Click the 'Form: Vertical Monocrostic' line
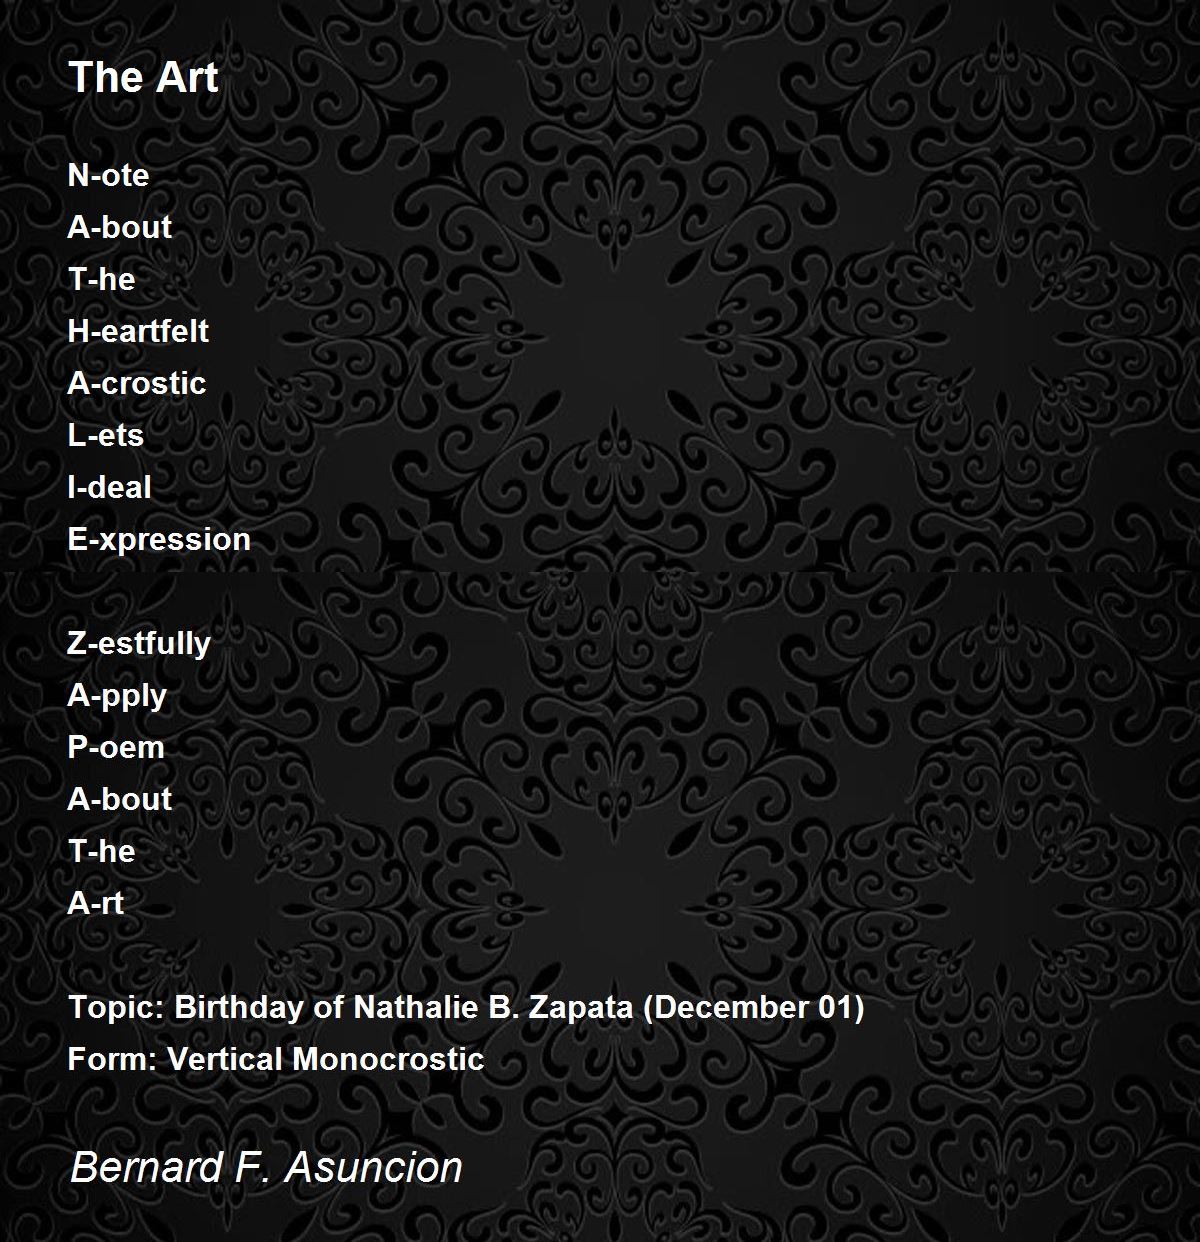Image resolution: width=1200 pixels, height=1242 pixels. tap(276, 1059)
